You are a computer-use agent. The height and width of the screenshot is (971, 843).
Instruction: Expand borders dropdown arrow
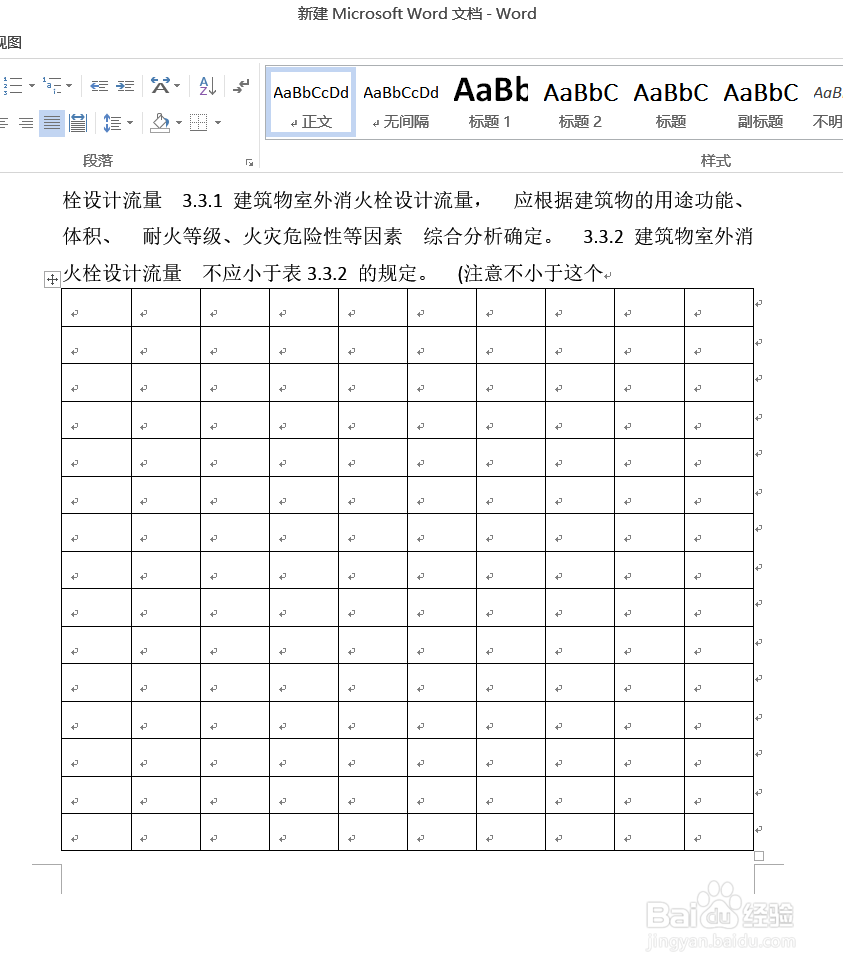tap(218, 123)
